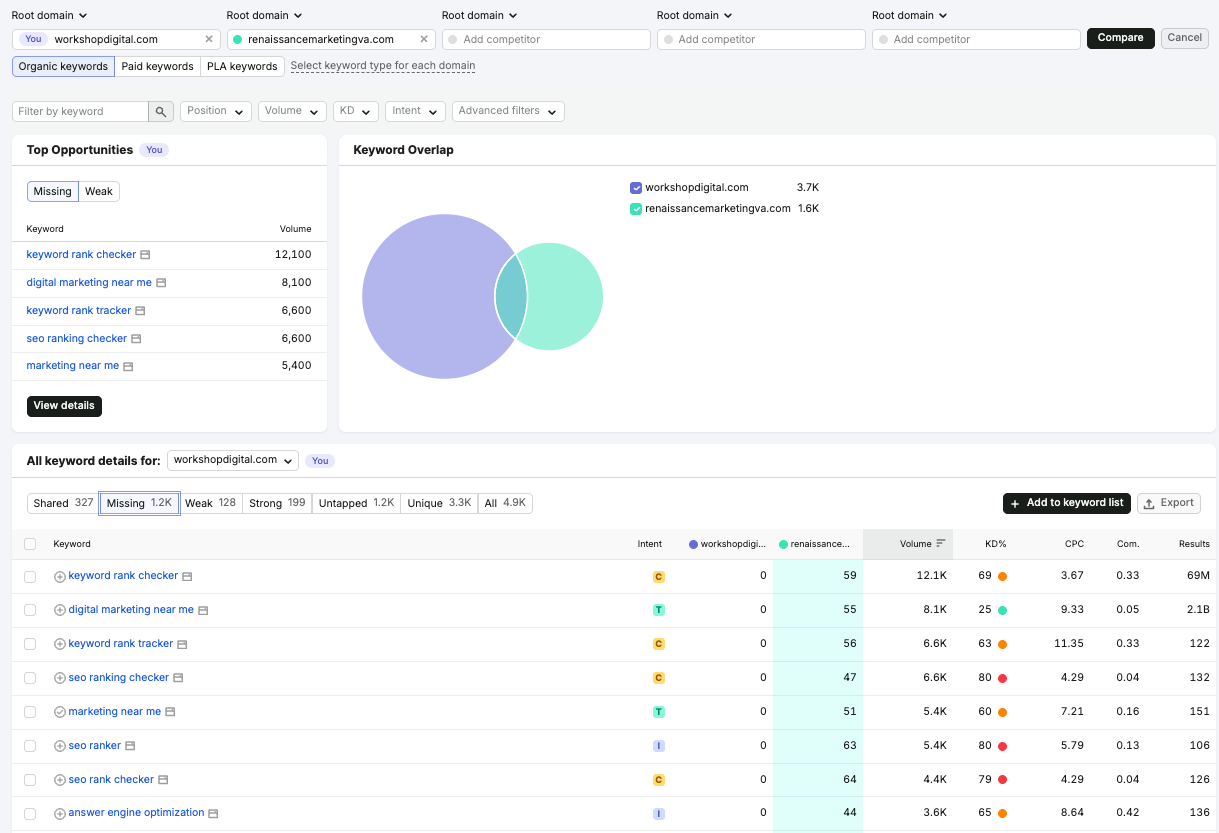Screen dimensions: 1219x833
Task: Open SERP icon beside 'marketing near me' in Top Opportunities
Action: point(128,366)
